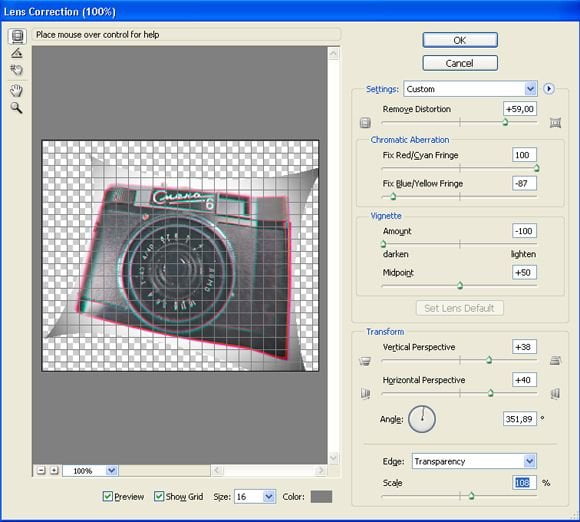This screenshot has height=522, width=580.
Task: Click the zoom out minus button
Action: pos(41,470)
